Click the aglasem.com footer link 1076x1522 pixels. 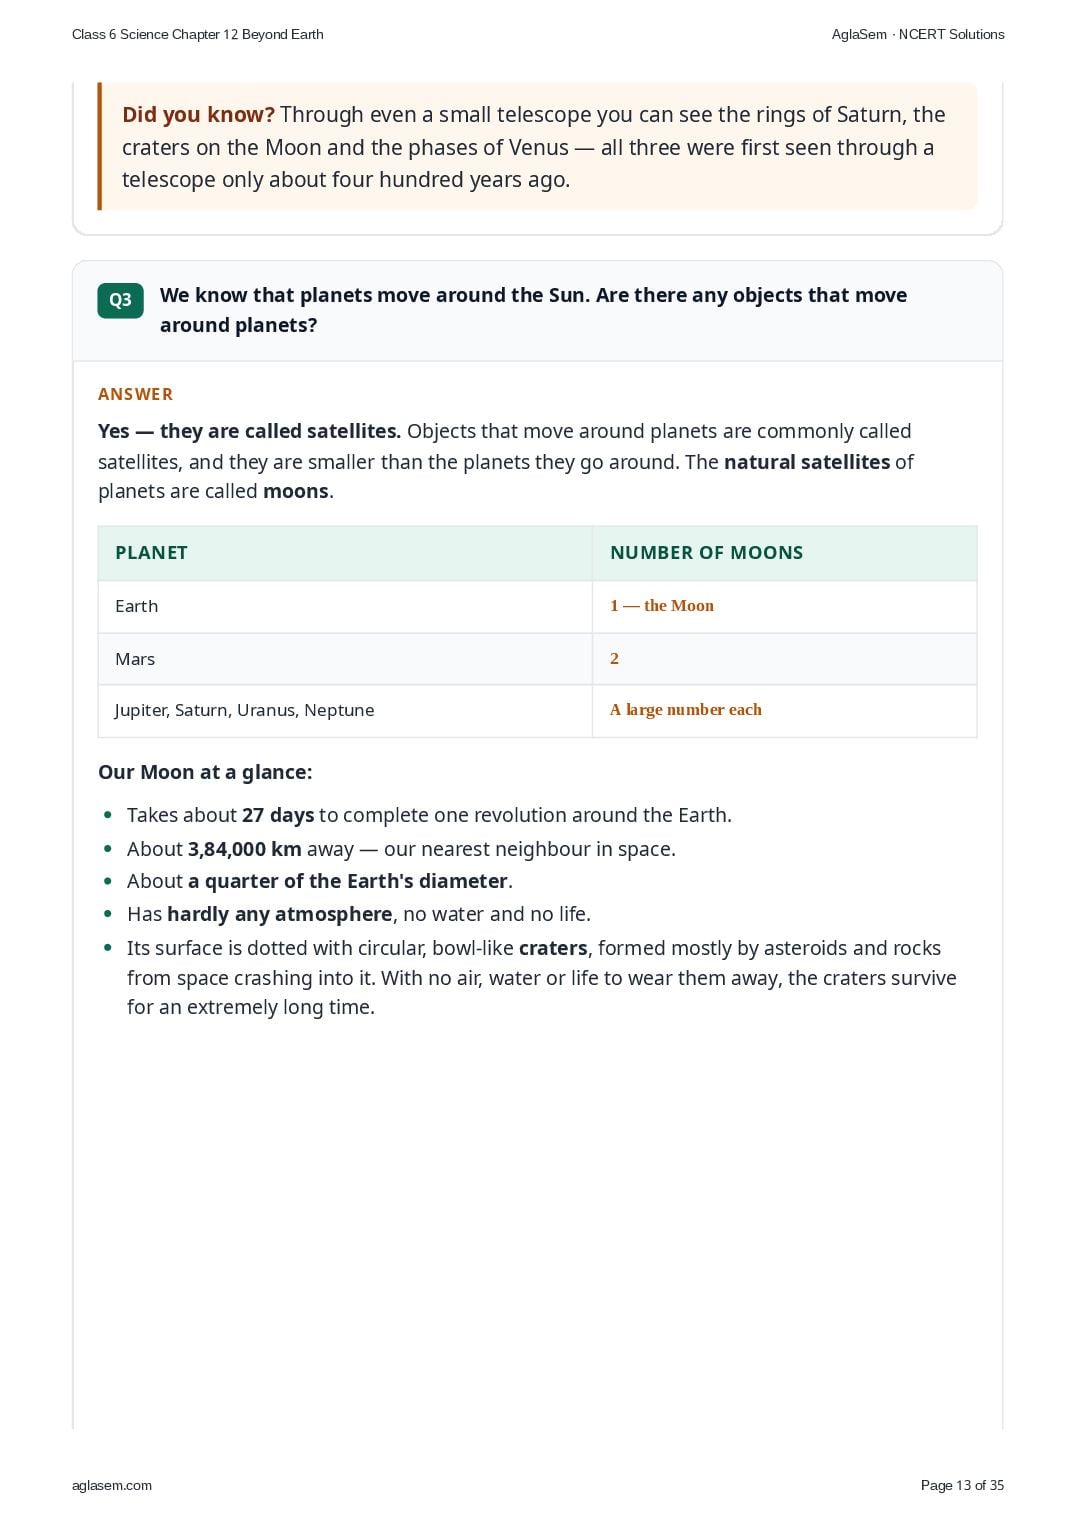(x=112, y=1485)
